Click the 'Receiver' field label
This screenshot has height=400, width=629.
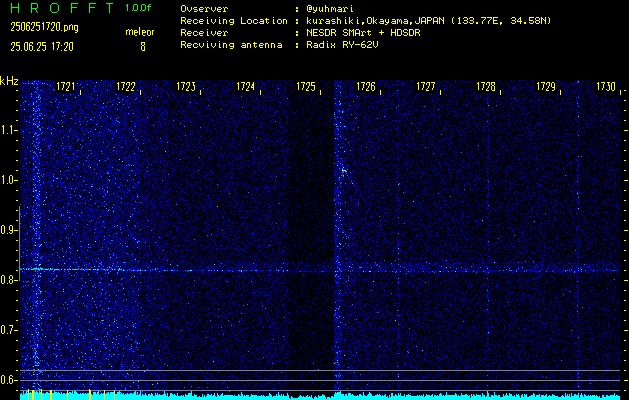(x=204, y=33)
